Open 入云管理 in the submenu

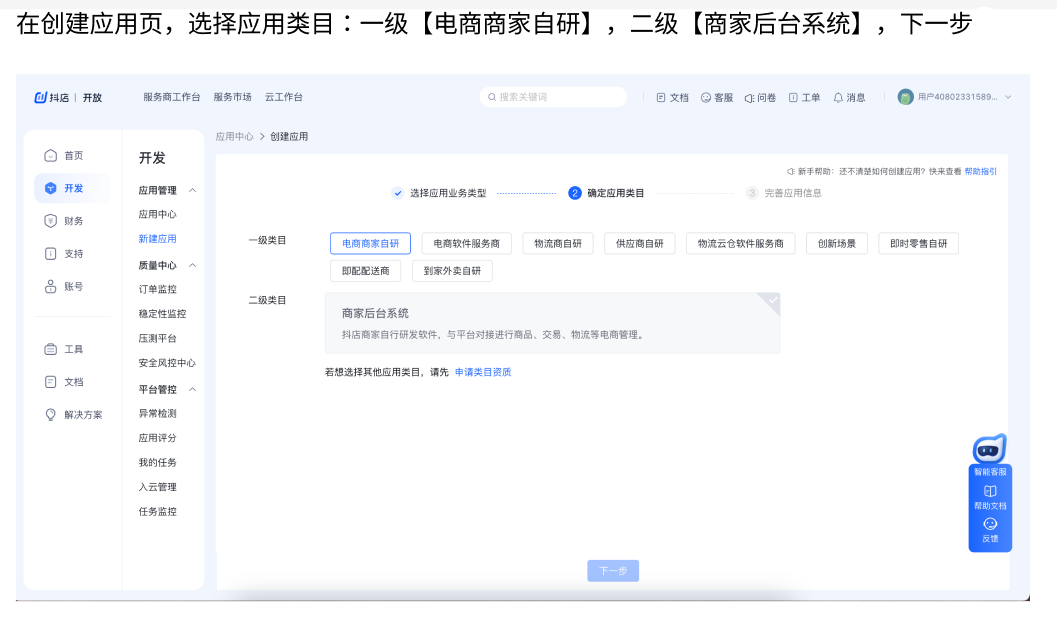(x=158, y=487)
